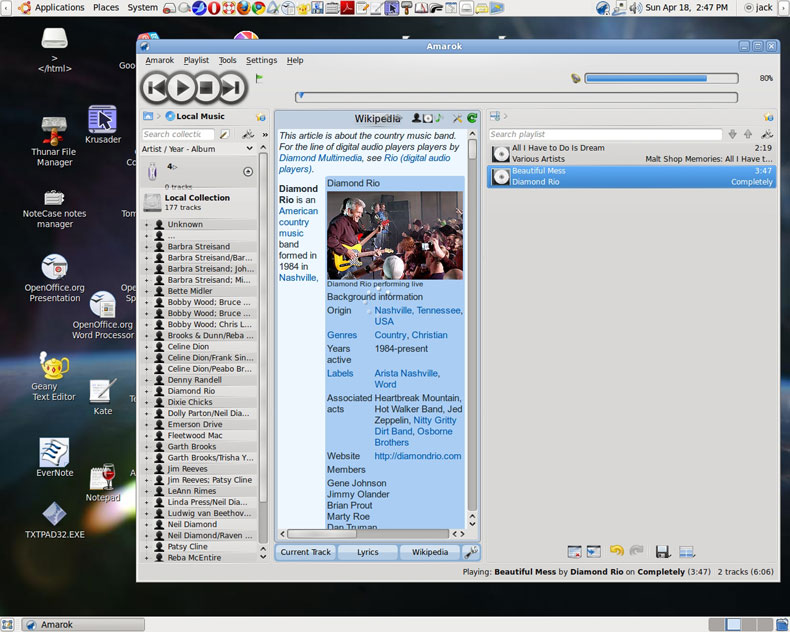790x632 pixels.
Task: Open the Genres link in infobox
Action: [342, 335]
